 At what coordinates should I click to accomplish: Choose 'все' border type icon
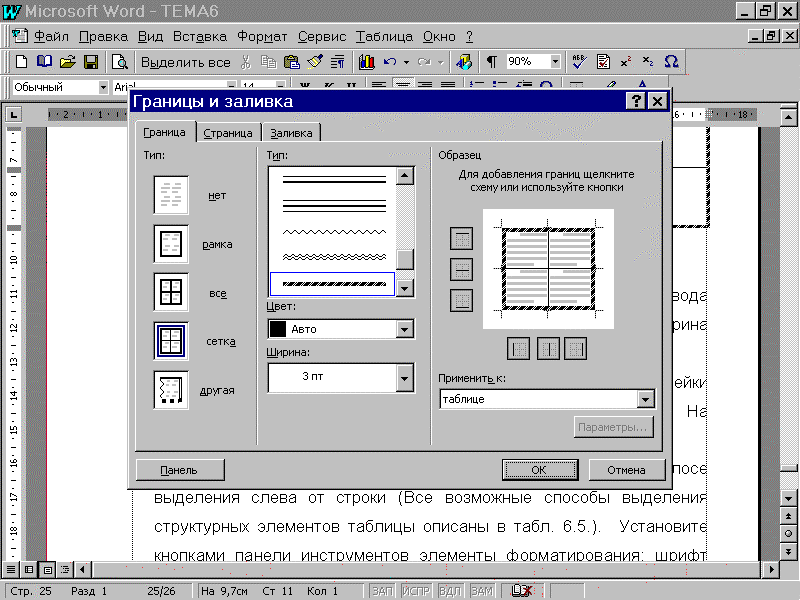coord(171,292)
